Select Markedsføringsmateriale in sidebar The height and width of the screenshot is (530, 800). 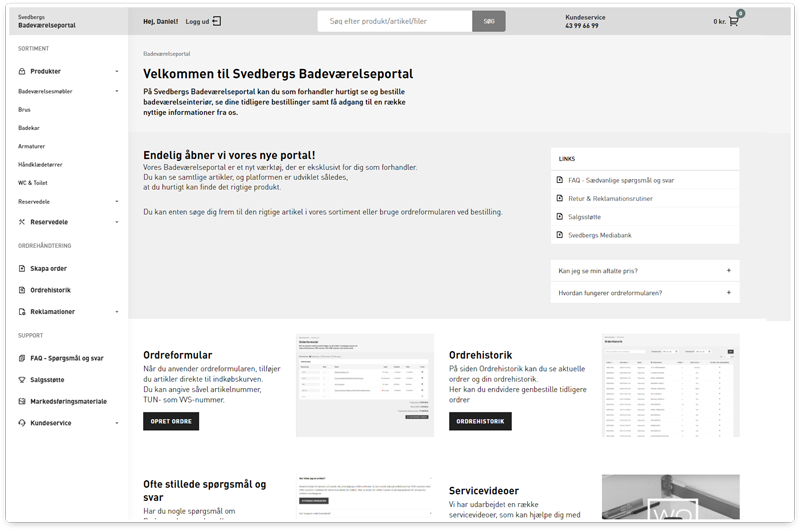68,401
